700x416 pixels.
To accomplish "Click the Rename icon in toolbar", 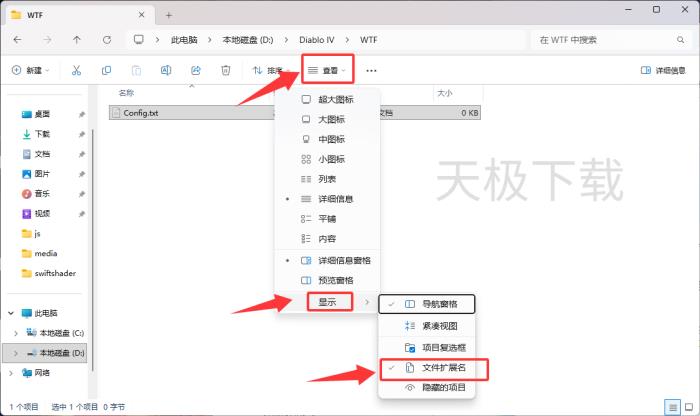I will point(166,70).
